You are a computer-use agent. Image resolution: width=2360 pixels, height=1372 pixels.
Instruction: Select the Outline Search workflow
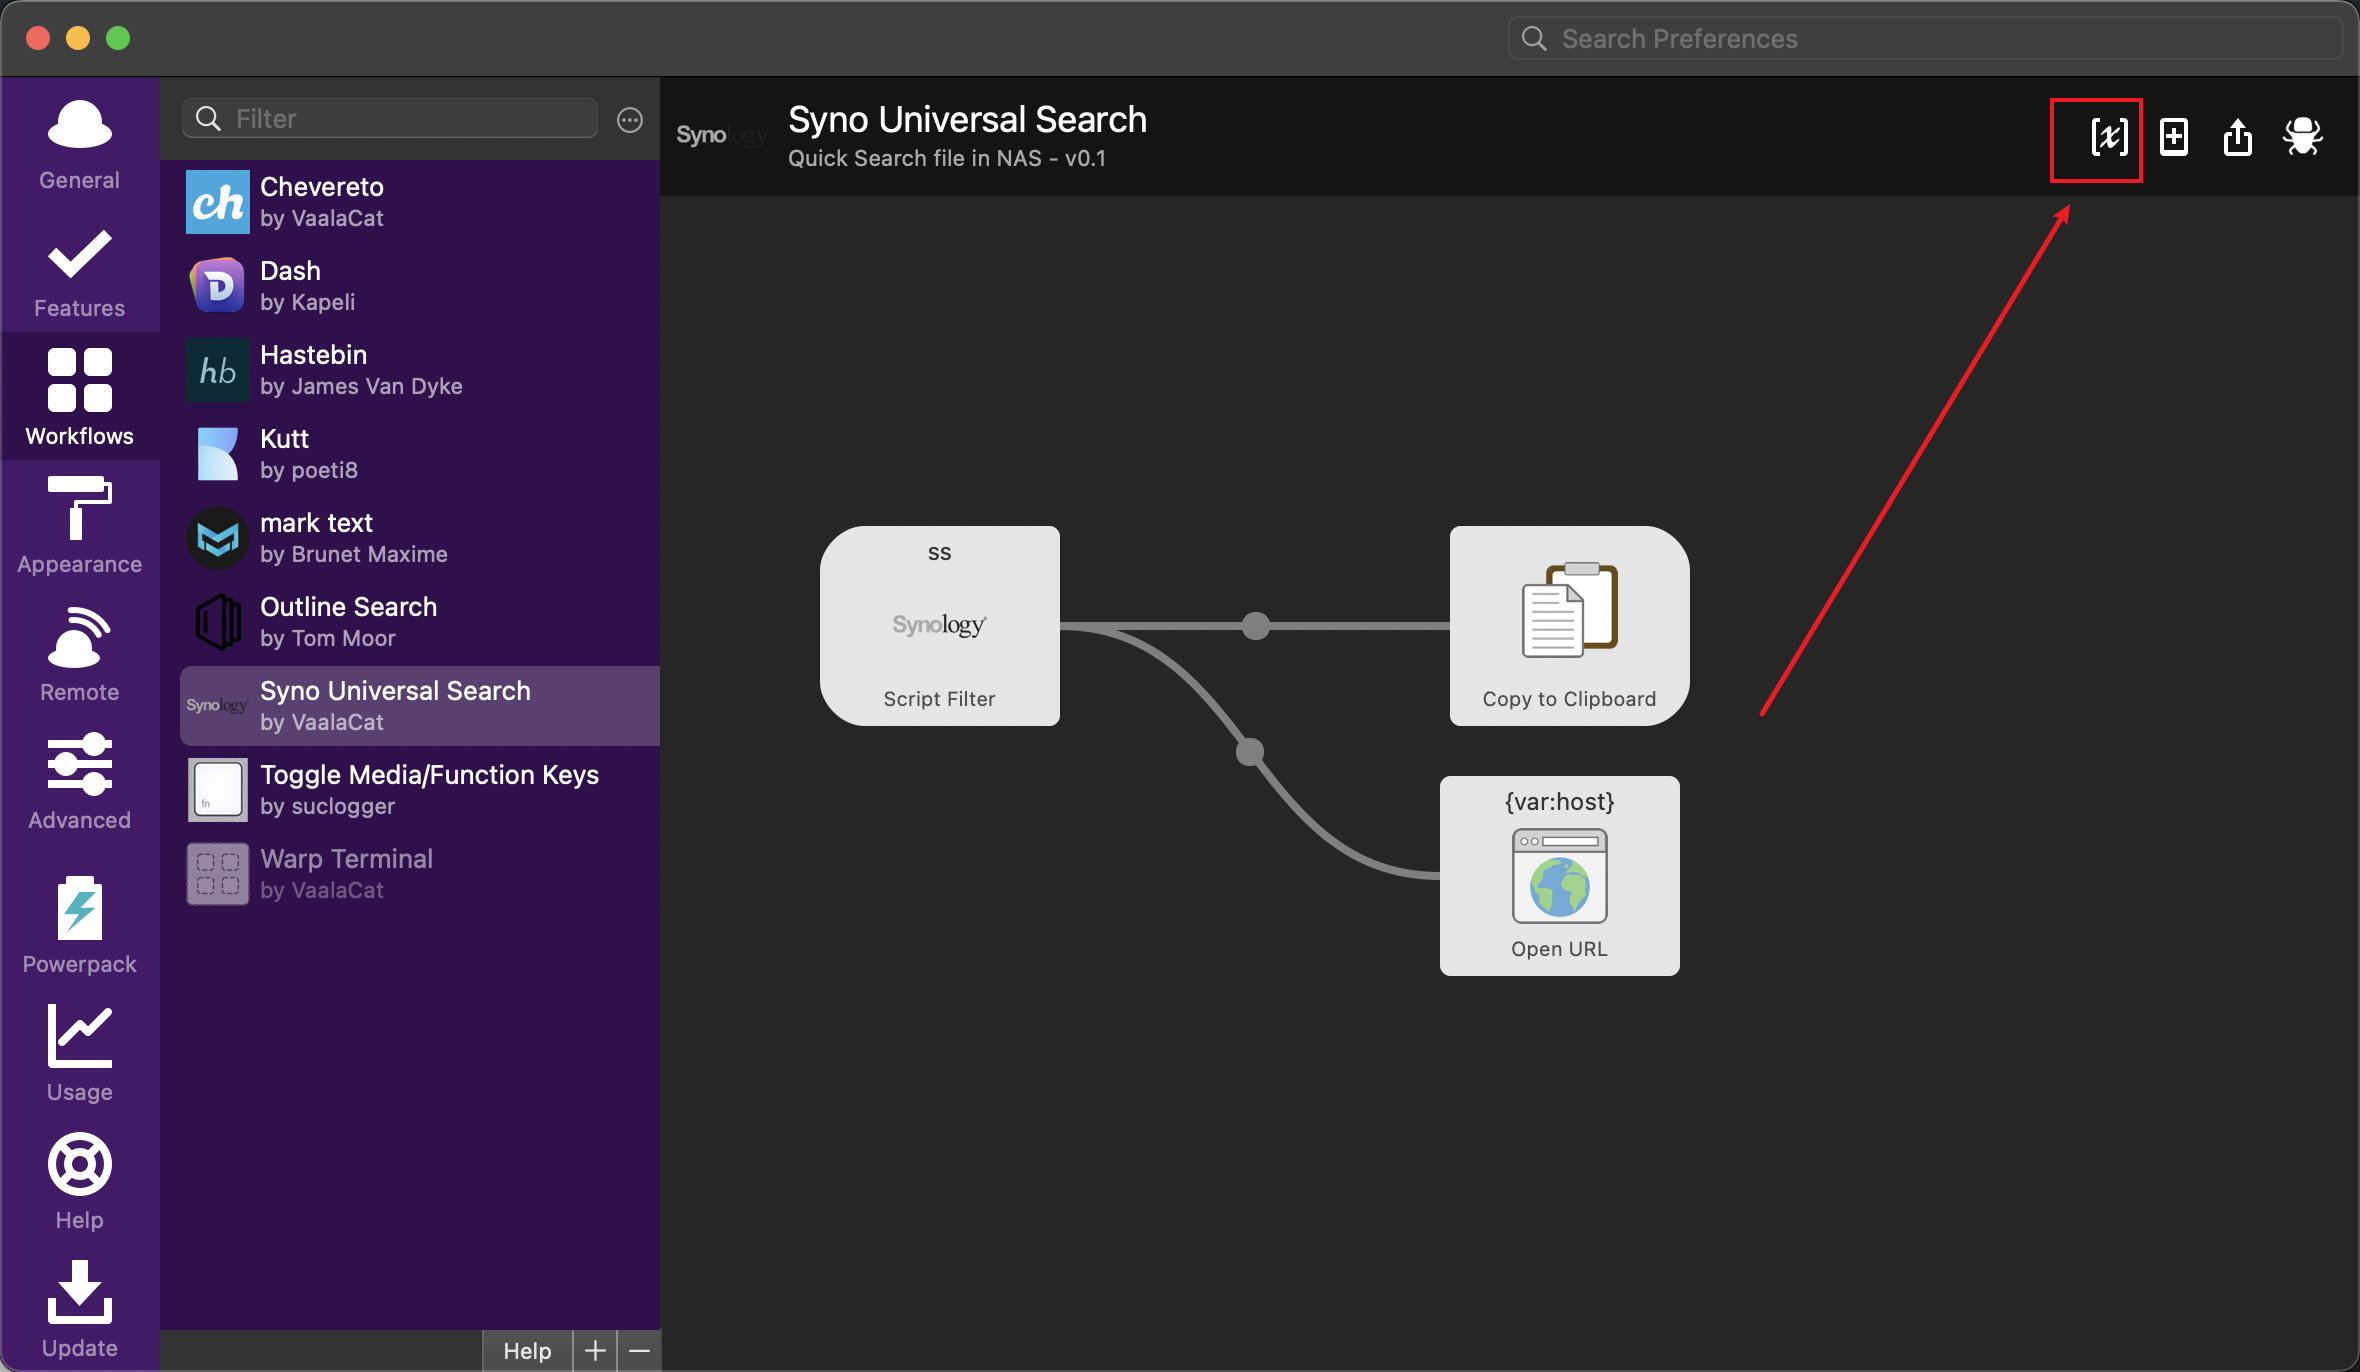(418, 622)
